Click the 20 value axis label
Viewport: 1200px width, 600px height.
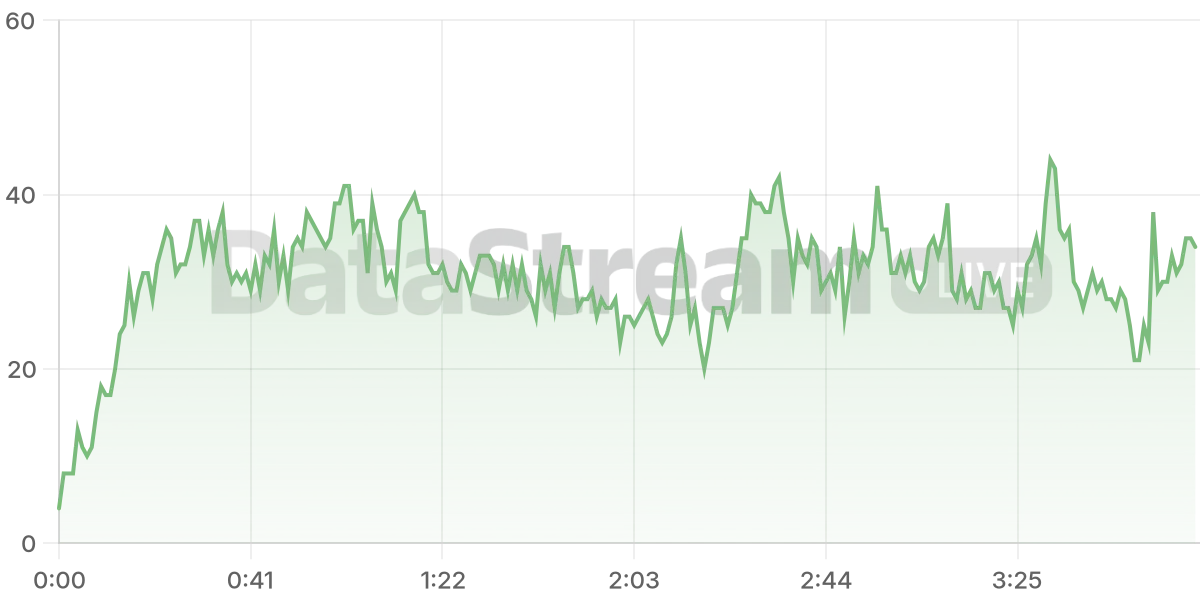point(21,369)
